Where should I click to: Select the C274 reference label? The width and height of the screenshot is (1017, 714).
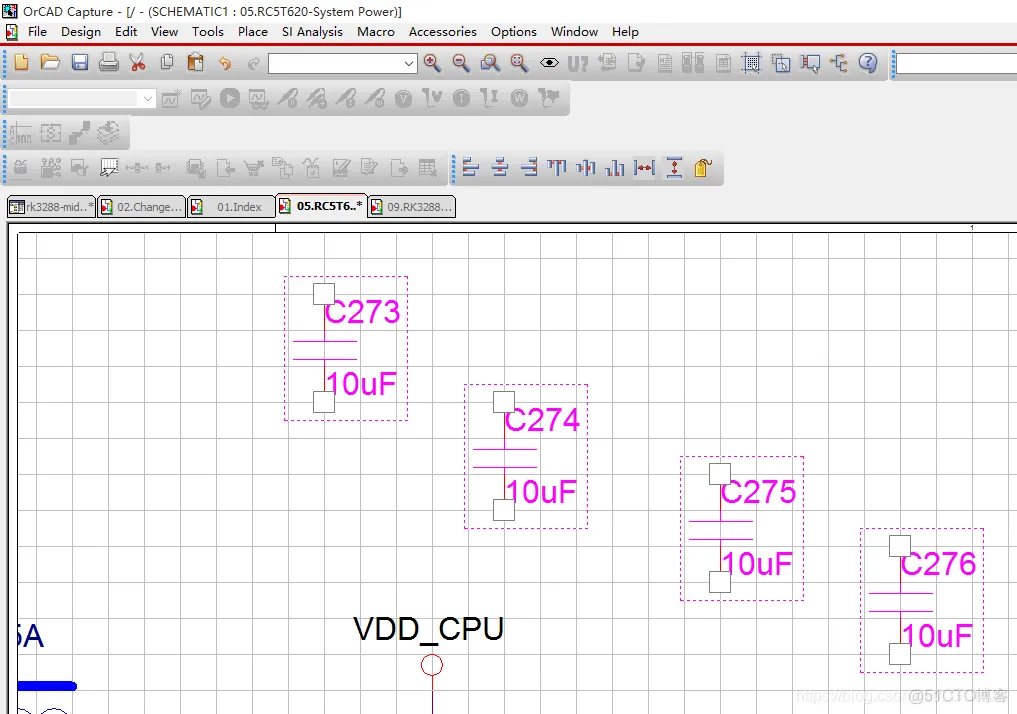pyautogui.click(x=542, y=420)
